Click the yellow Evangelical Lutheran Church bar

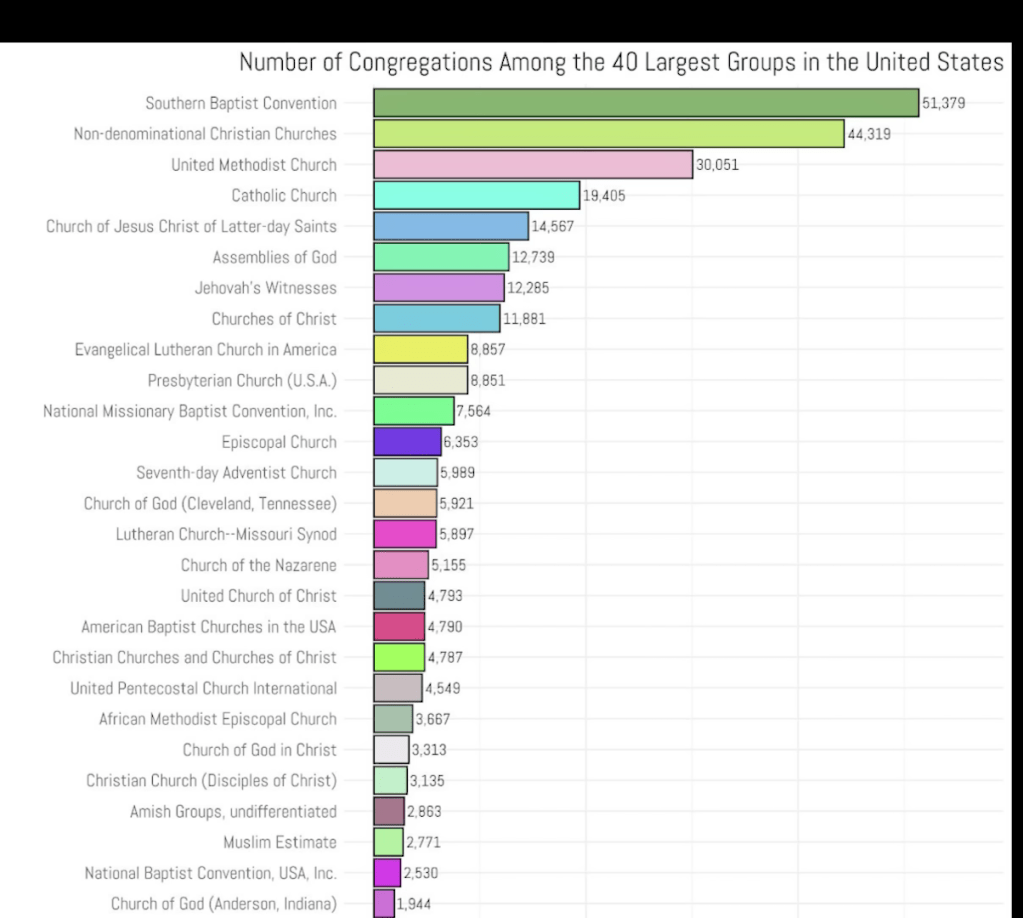click(421, 349)
